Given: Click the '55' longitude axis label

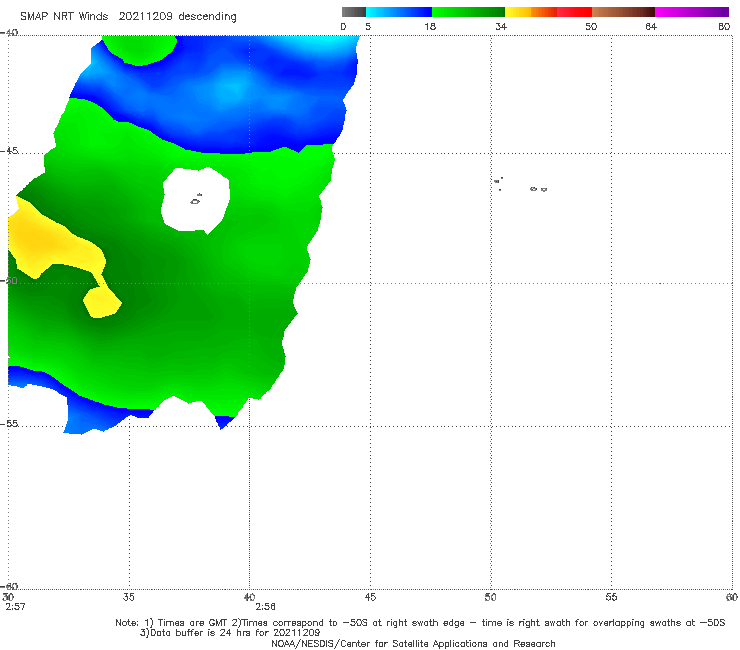Looking at the screenshot, I should point(611,597).
